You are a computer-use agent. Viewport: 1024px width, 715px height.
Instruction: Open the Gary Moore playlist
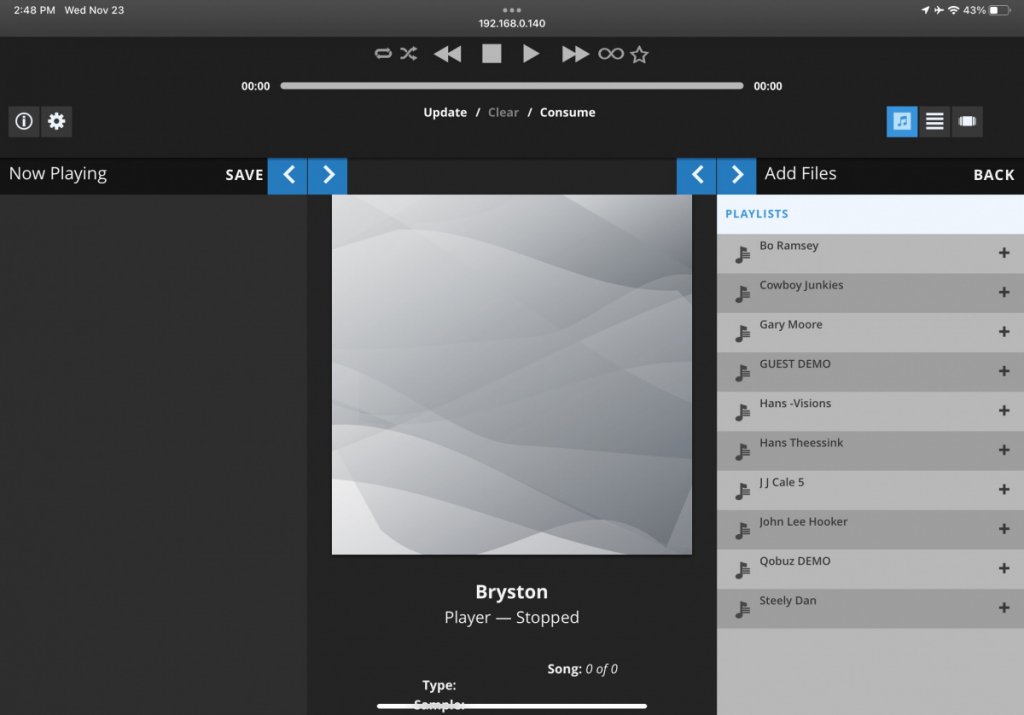[x=870, y=332]
